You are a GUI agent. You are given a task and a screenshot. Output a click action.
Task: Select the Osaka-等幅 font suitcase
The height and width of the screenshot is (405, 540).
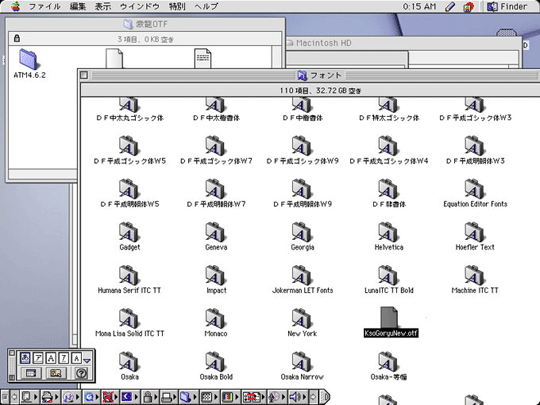[388, 362]
